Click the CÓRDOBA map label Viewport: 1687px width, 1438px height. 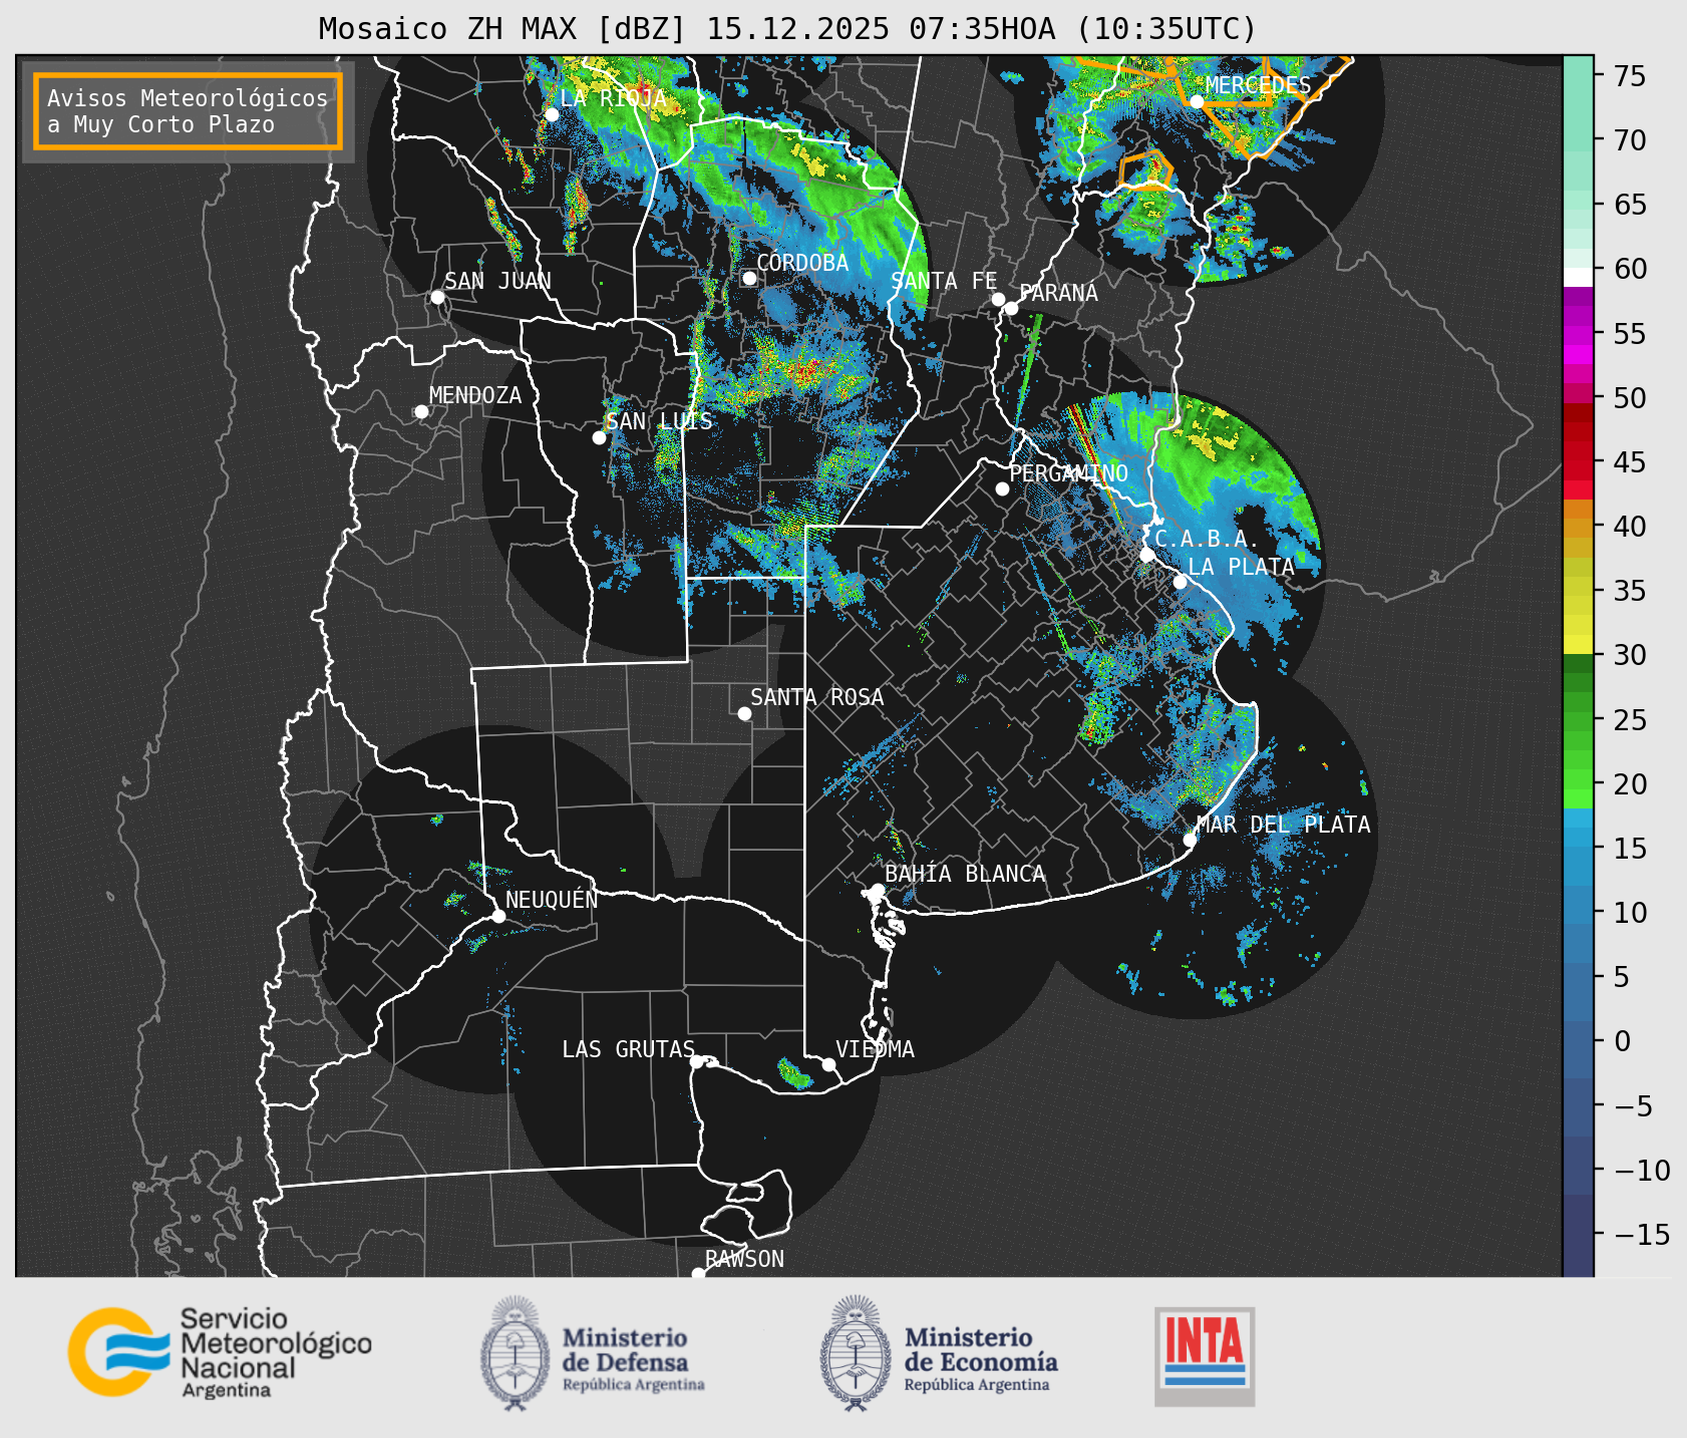tap(802, 263)
